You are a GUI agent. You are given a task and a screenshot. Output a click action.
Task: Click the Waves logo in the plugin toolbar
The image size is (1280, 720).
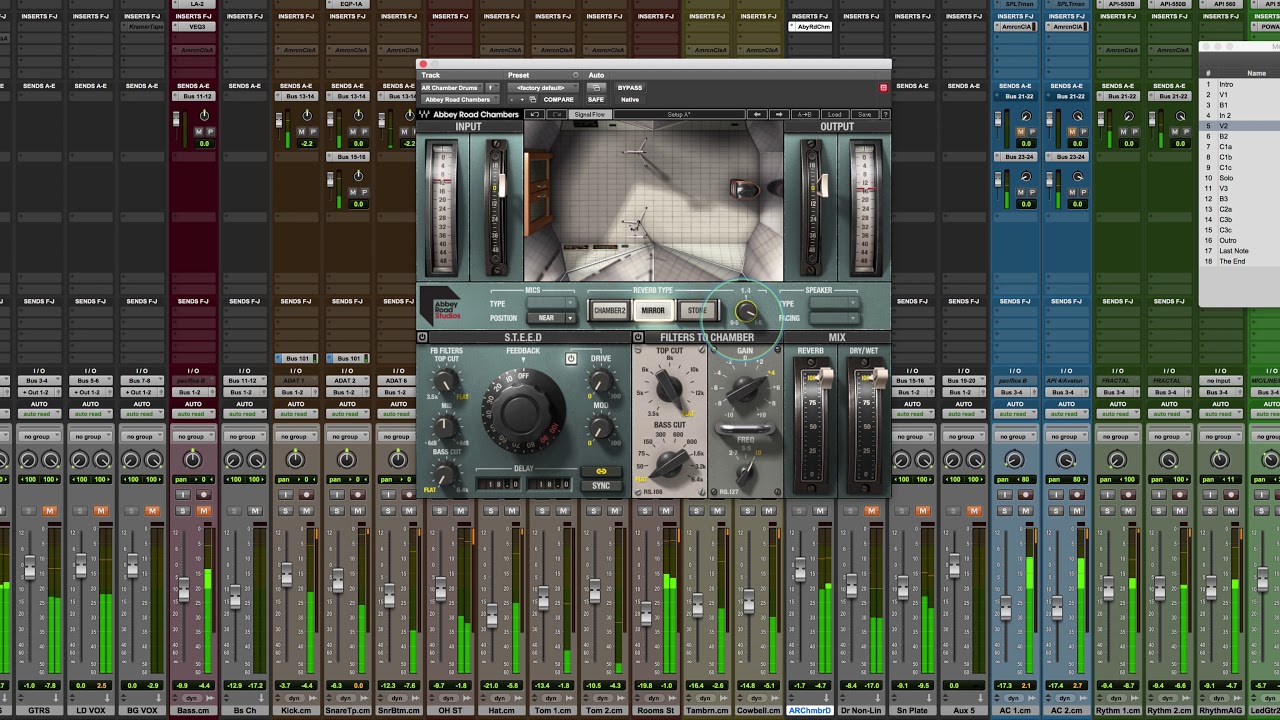pos(425,114)
